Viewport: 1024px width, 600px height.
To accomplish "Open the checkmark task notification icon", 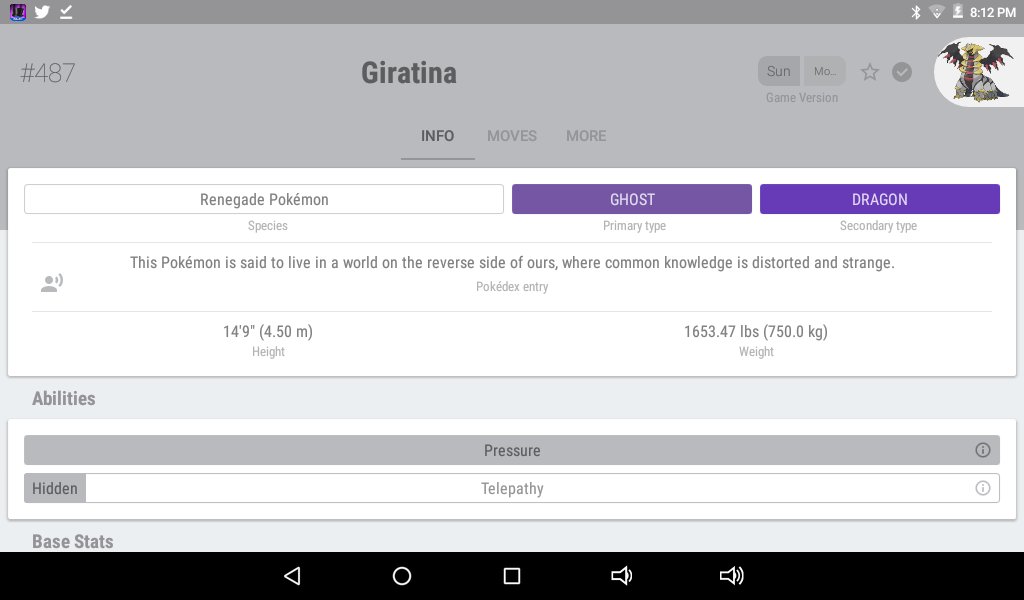I will click(x=66, y=12).
